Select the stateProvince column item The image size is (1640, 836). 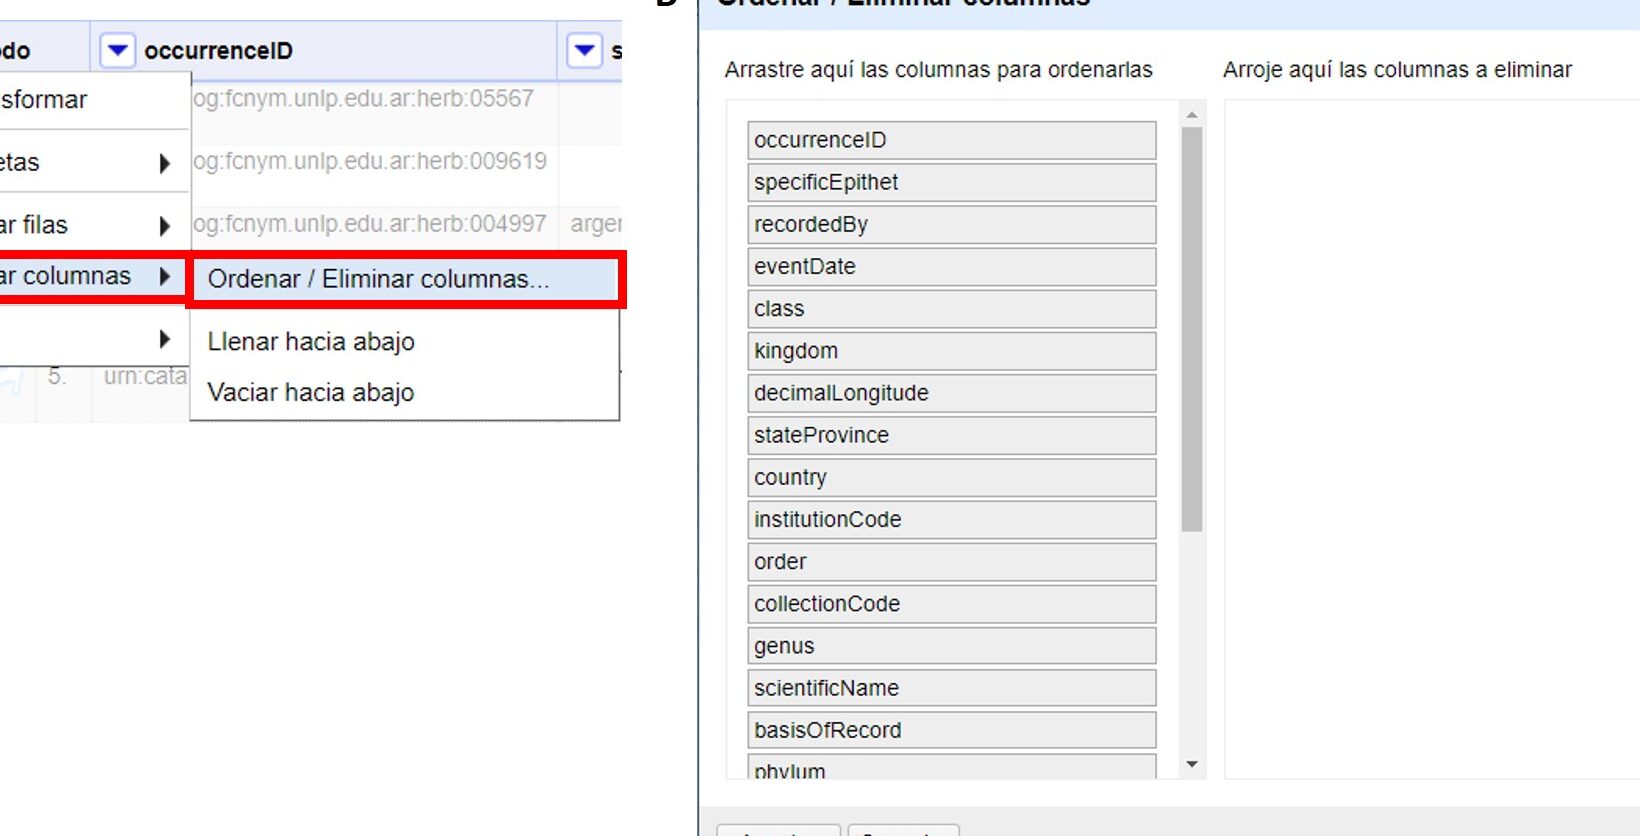click(x=951, y=435)
